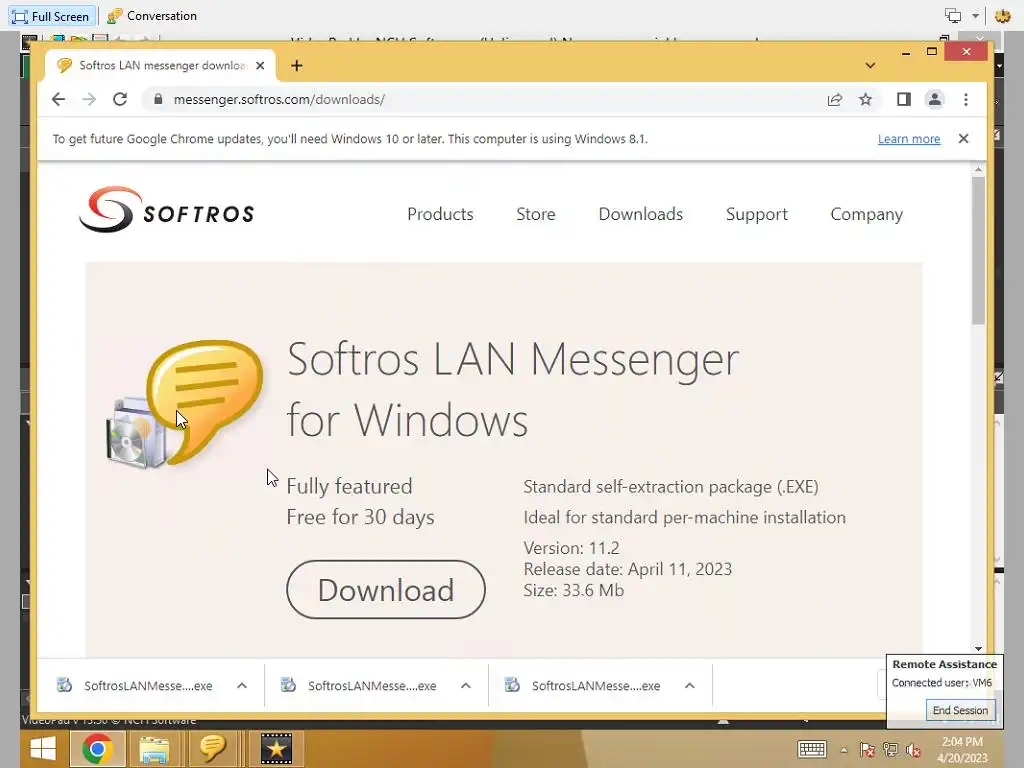The image size is (1024, 768).
Task: Toggle Full Screen in remote toolbar
Action: point(51,16)
